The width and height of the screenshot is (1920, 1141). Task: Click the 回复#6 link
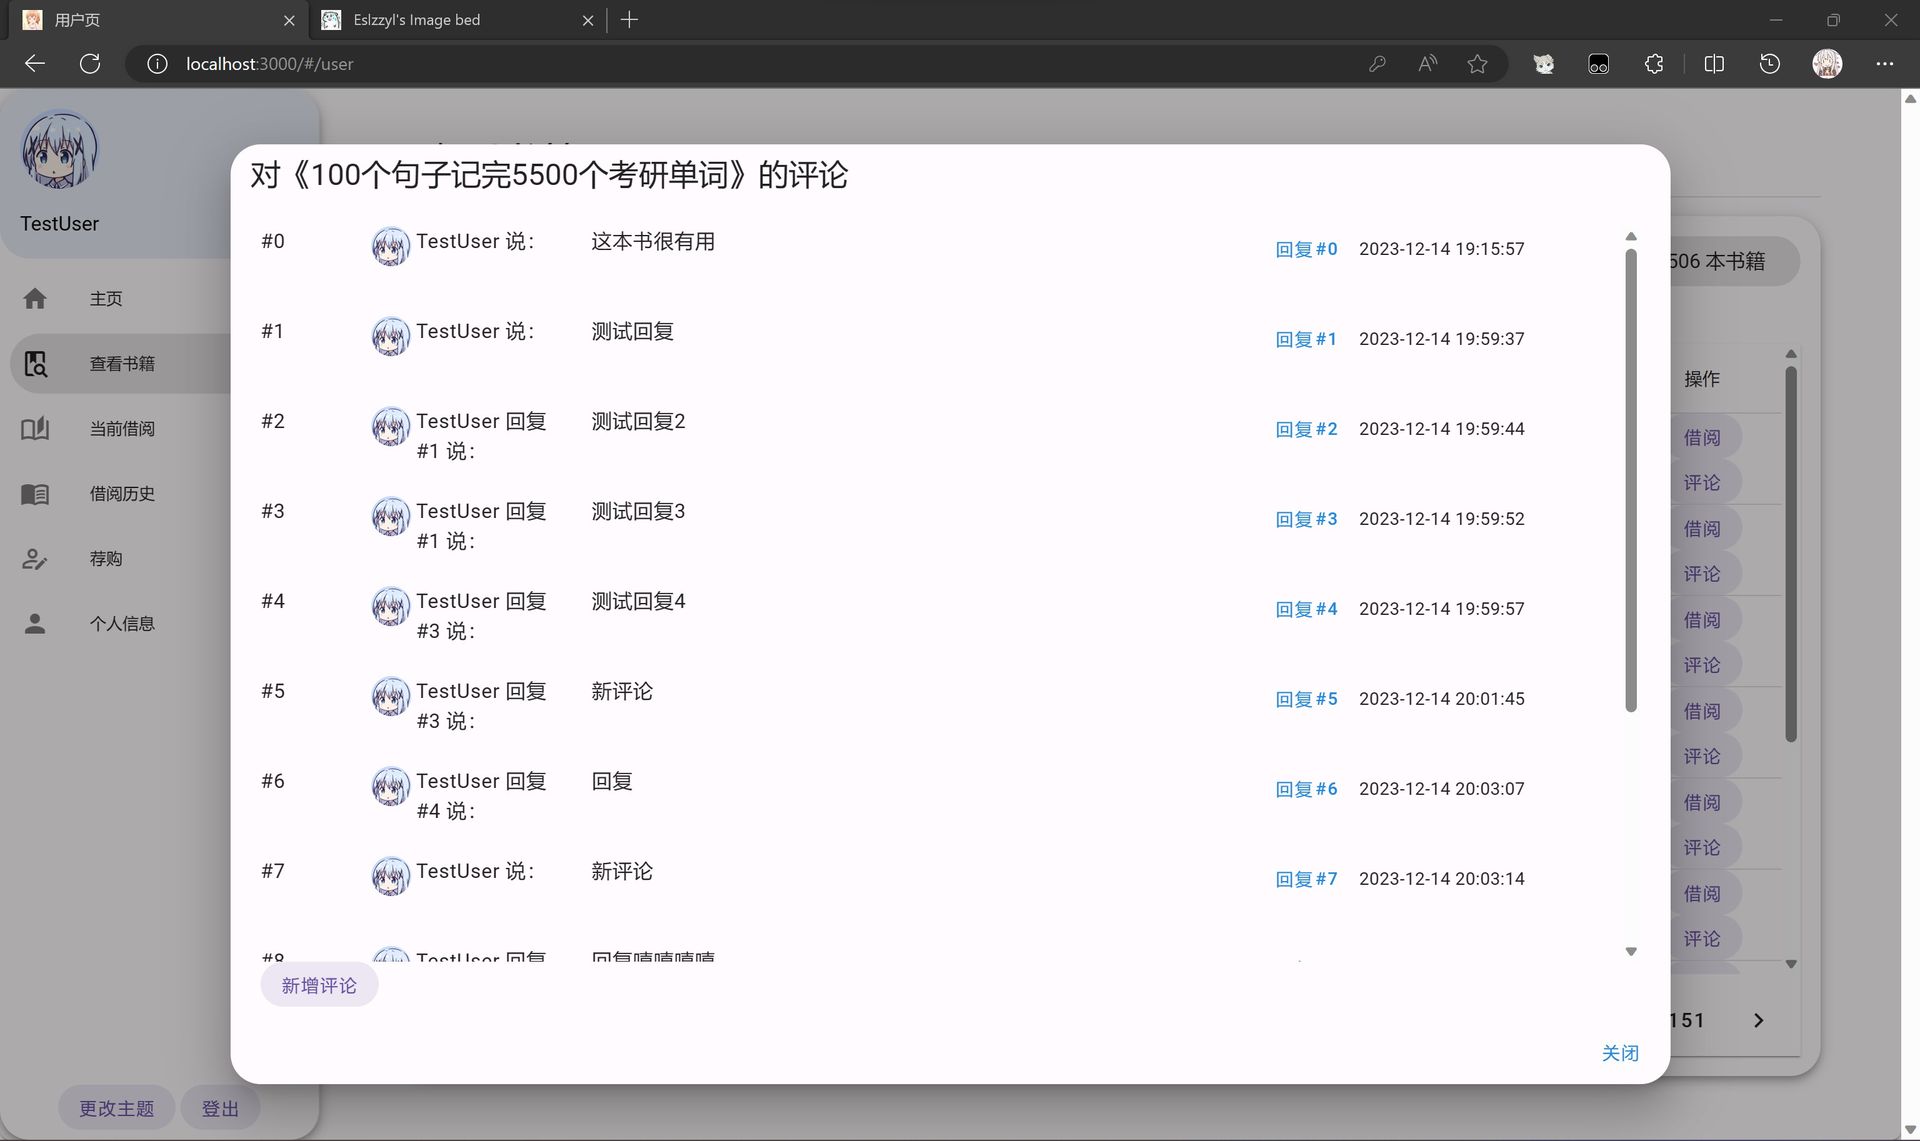(1306, 789)
